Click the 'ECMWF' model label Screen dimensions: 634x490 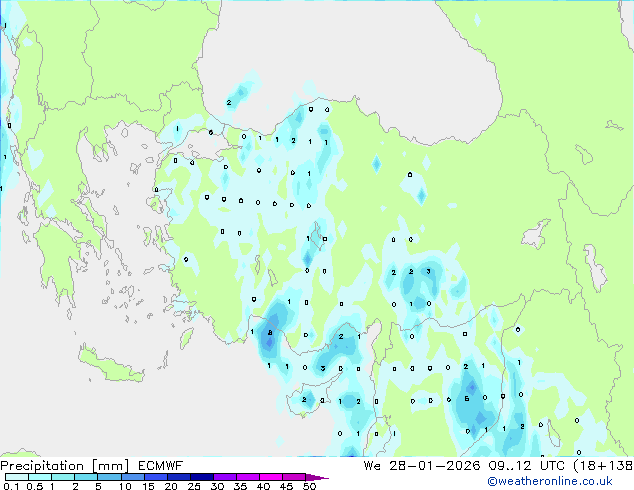(x=161, y=466)
